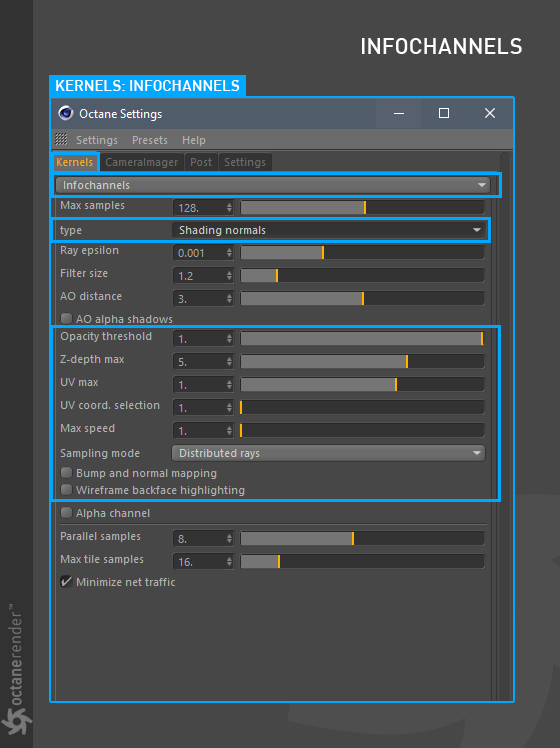Adjust the Filter size slider
This screenshot has width=560, height=748.
(x=363, y=276)
